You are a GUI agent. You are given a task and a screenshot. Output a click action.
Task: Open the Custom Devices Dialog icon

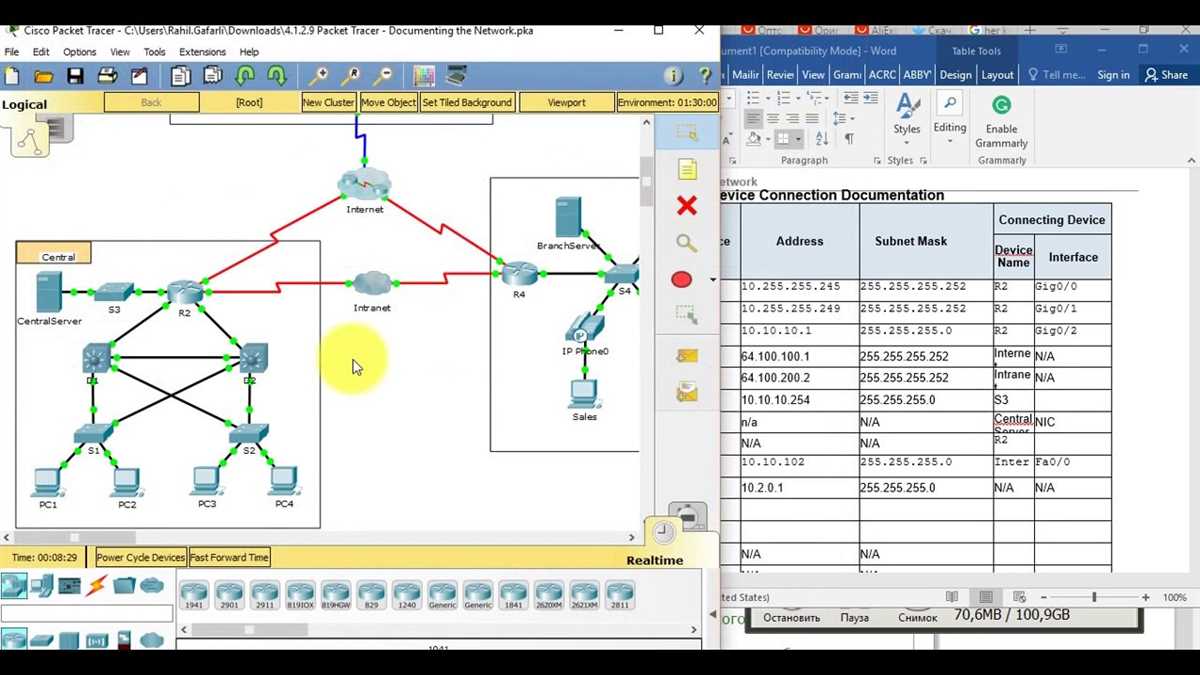[456, 76]
